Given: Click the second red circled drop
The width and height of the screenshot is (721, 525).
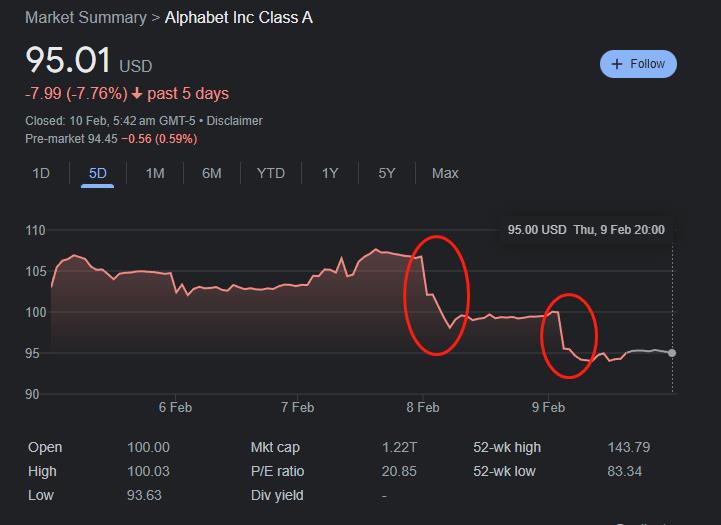Looking at the screenshot, I should [569, 335].
